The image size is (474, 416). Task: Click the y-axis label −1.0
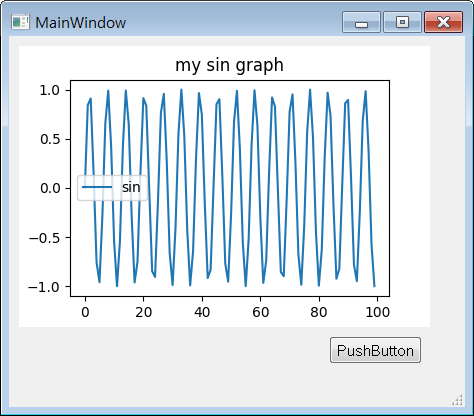coord(45,287)
